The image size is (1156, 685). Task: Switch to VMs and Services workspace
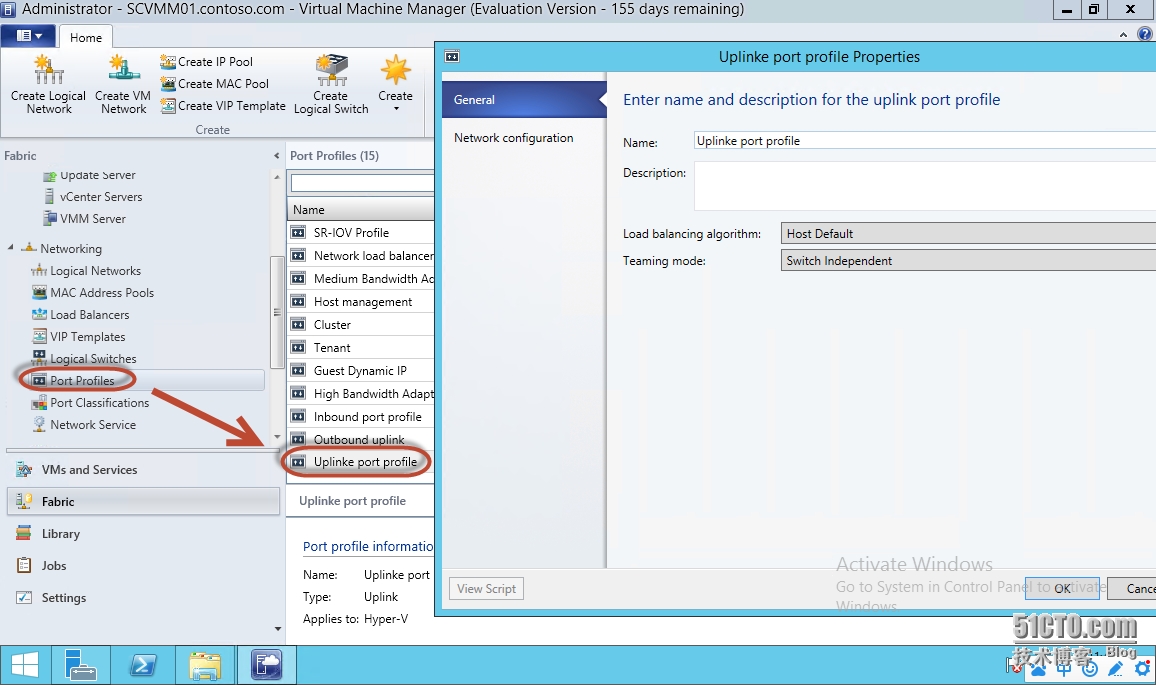[144, 470]
